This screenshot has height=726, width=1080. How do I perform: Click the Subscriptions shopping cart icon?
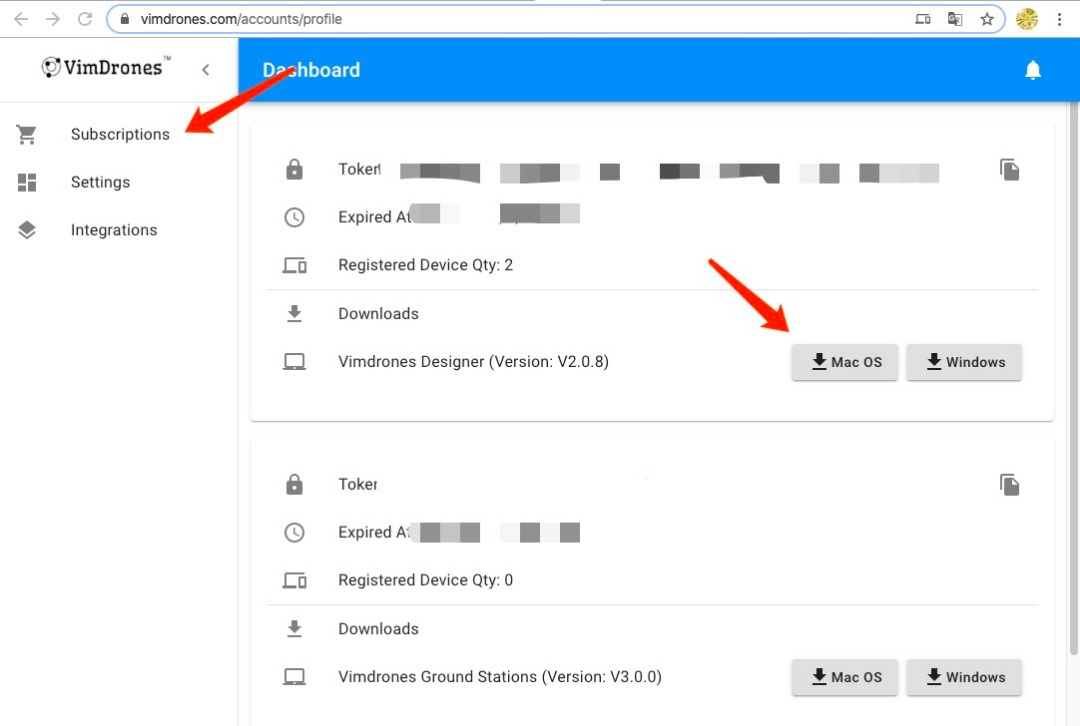tap(27, 134)
